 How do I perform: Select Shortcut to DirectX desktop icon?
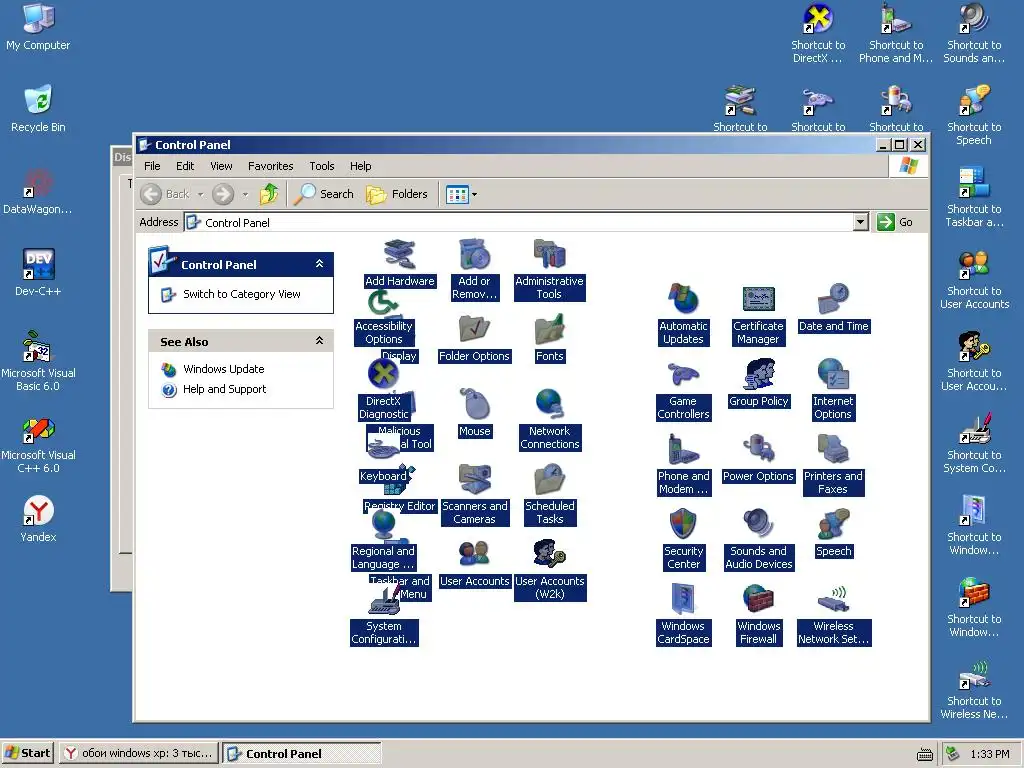pyautogui.click(x=818, y=33)
